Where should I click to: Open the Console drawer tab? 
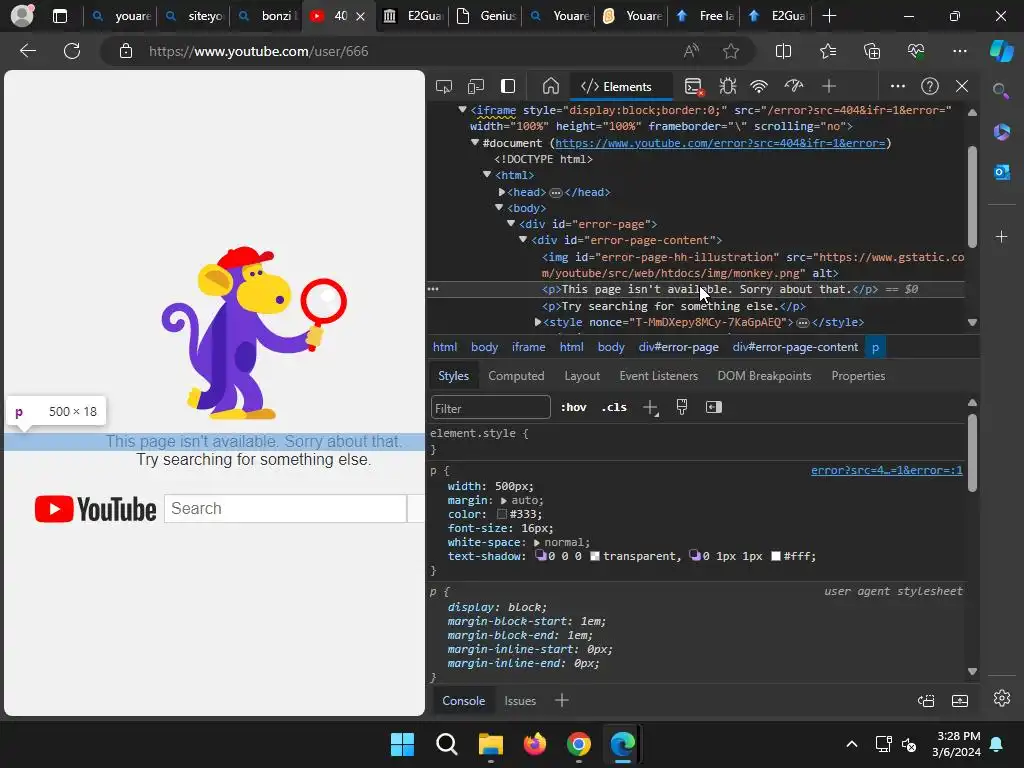coord(464,701)
